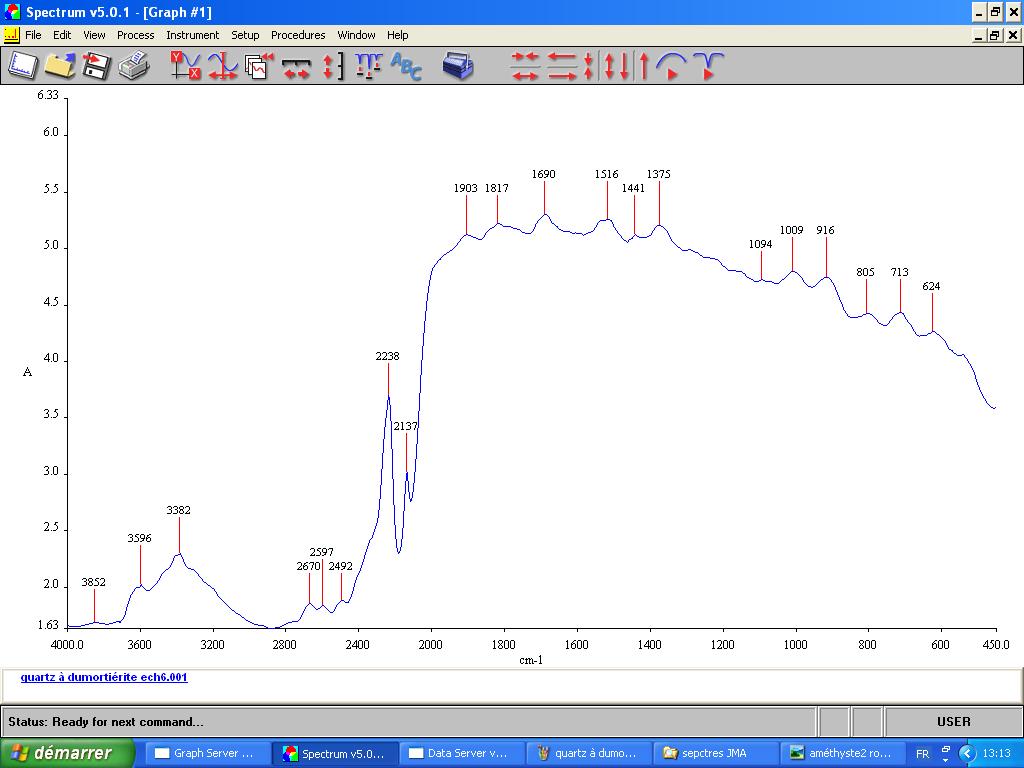
Task: Click the 2238 peak label on spectrum
Action: [387, 356]
